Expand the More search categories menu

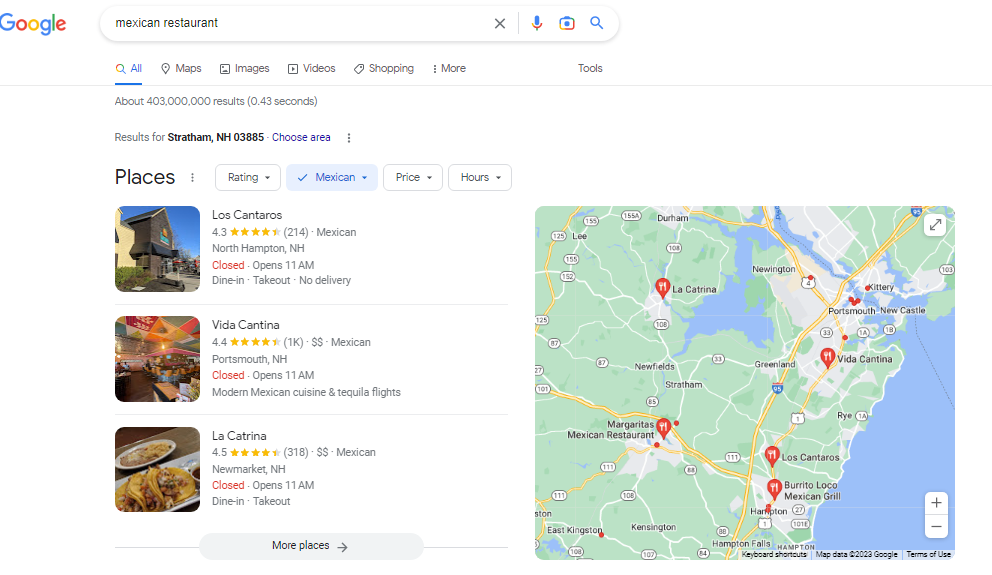tap(449, 68)
